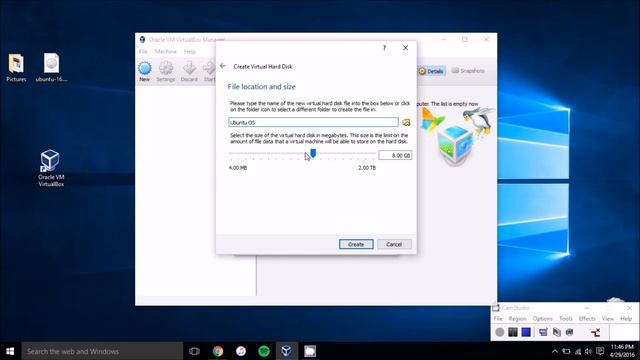Image resolution: width=640 pixels, height=360 pixels.
Task: Click CamStudio black pause button
Action: pyautogui.click(x=513, y=332)
